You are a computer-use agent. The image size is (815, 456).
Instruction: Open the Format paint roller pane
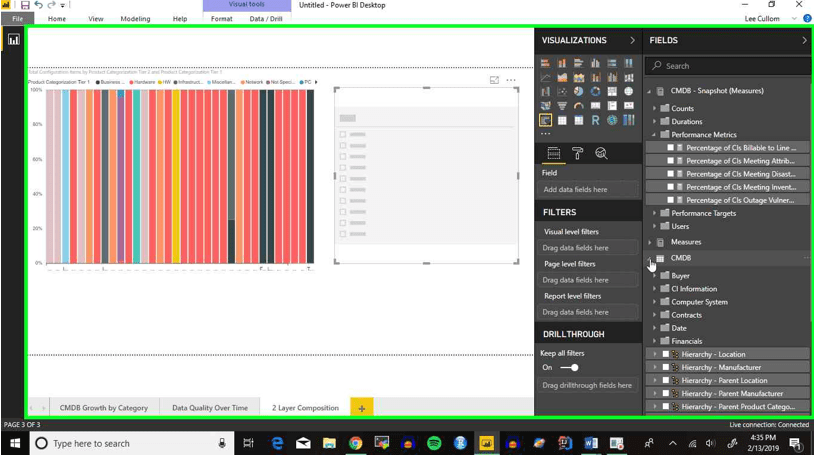click(577, 153)
